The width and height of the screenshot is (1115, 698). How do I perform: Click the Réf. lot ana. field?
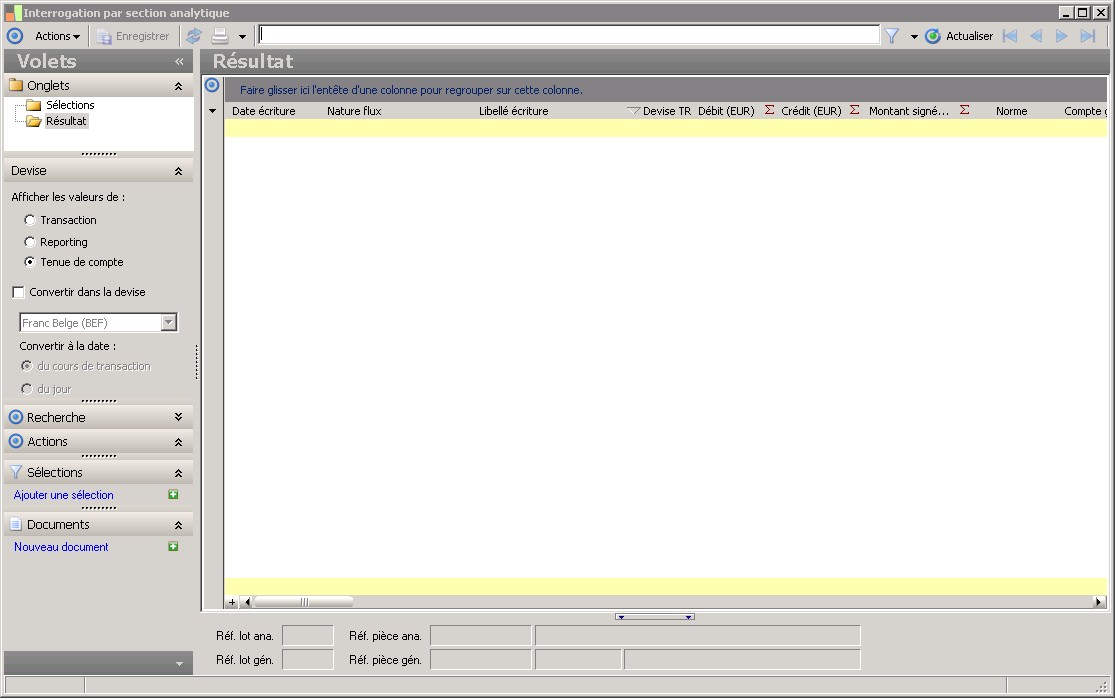[308, 635]
